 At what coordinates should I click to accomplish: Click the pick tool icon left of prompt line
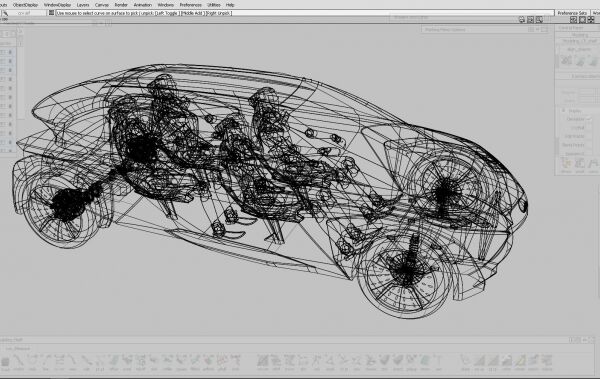coord(5,13)
